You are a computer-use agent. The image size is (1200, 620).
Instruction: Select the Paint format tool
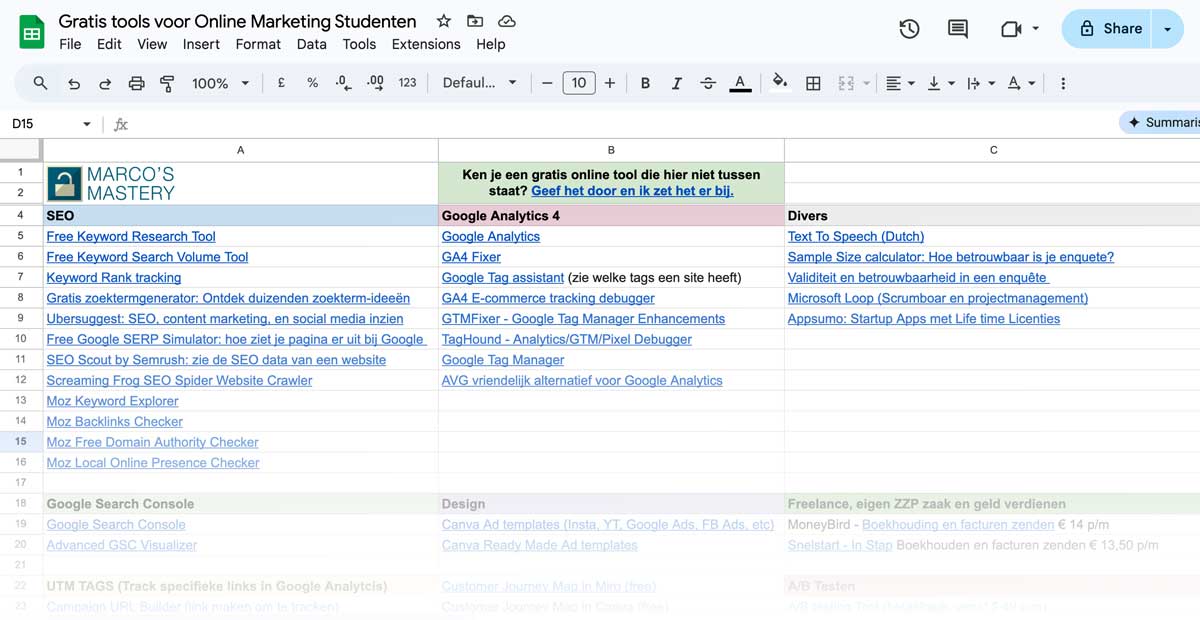pos(166,83)
